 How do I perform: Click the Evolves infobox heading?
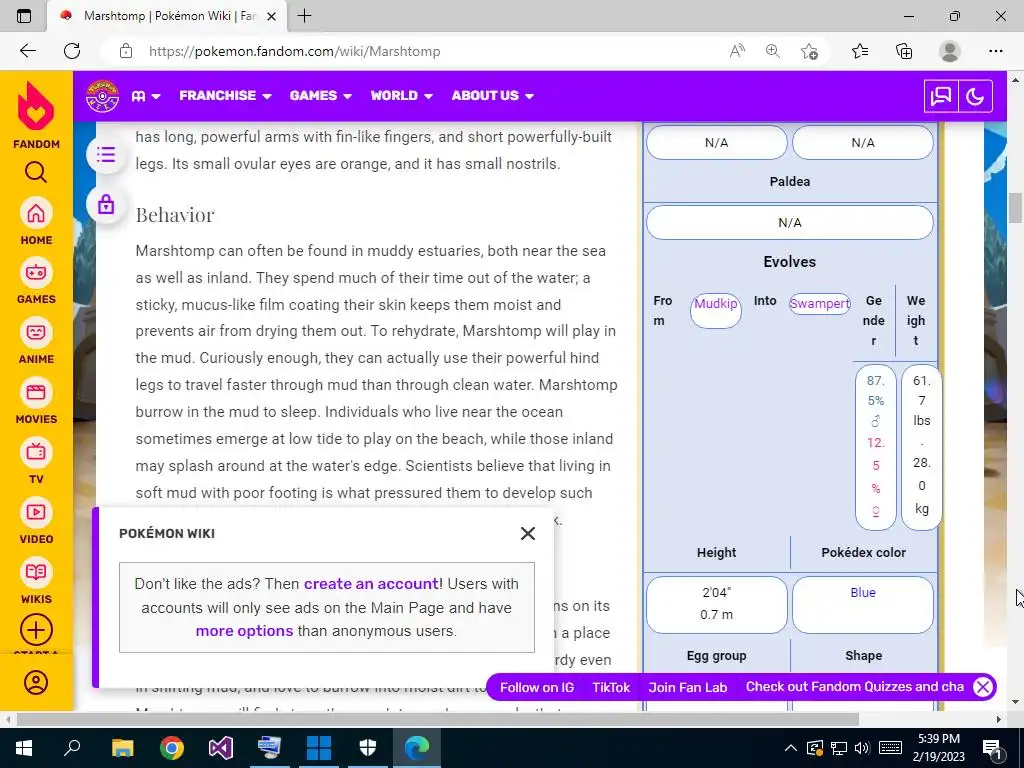tap(790, 262)
